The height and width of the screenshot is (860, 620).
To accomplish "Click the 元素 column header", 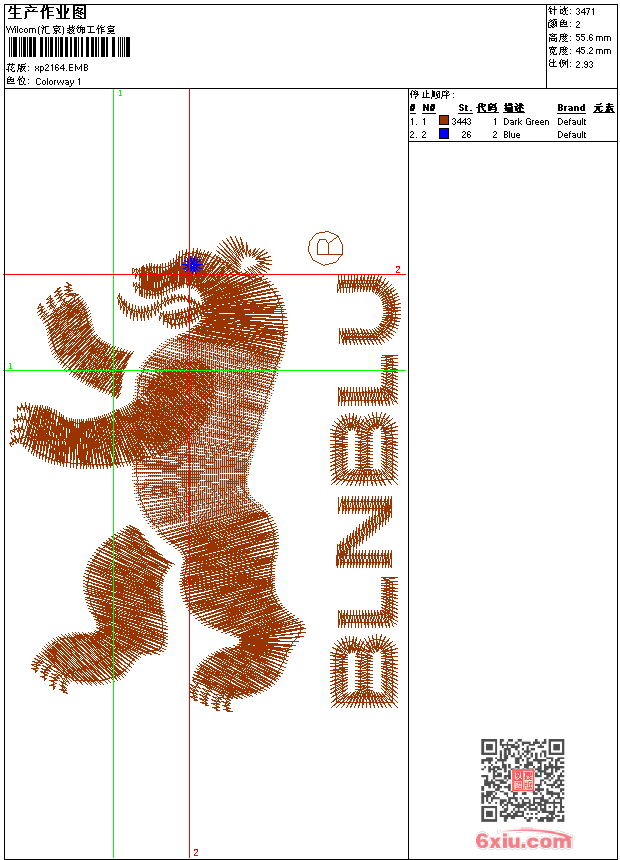I will click(604, 108).
